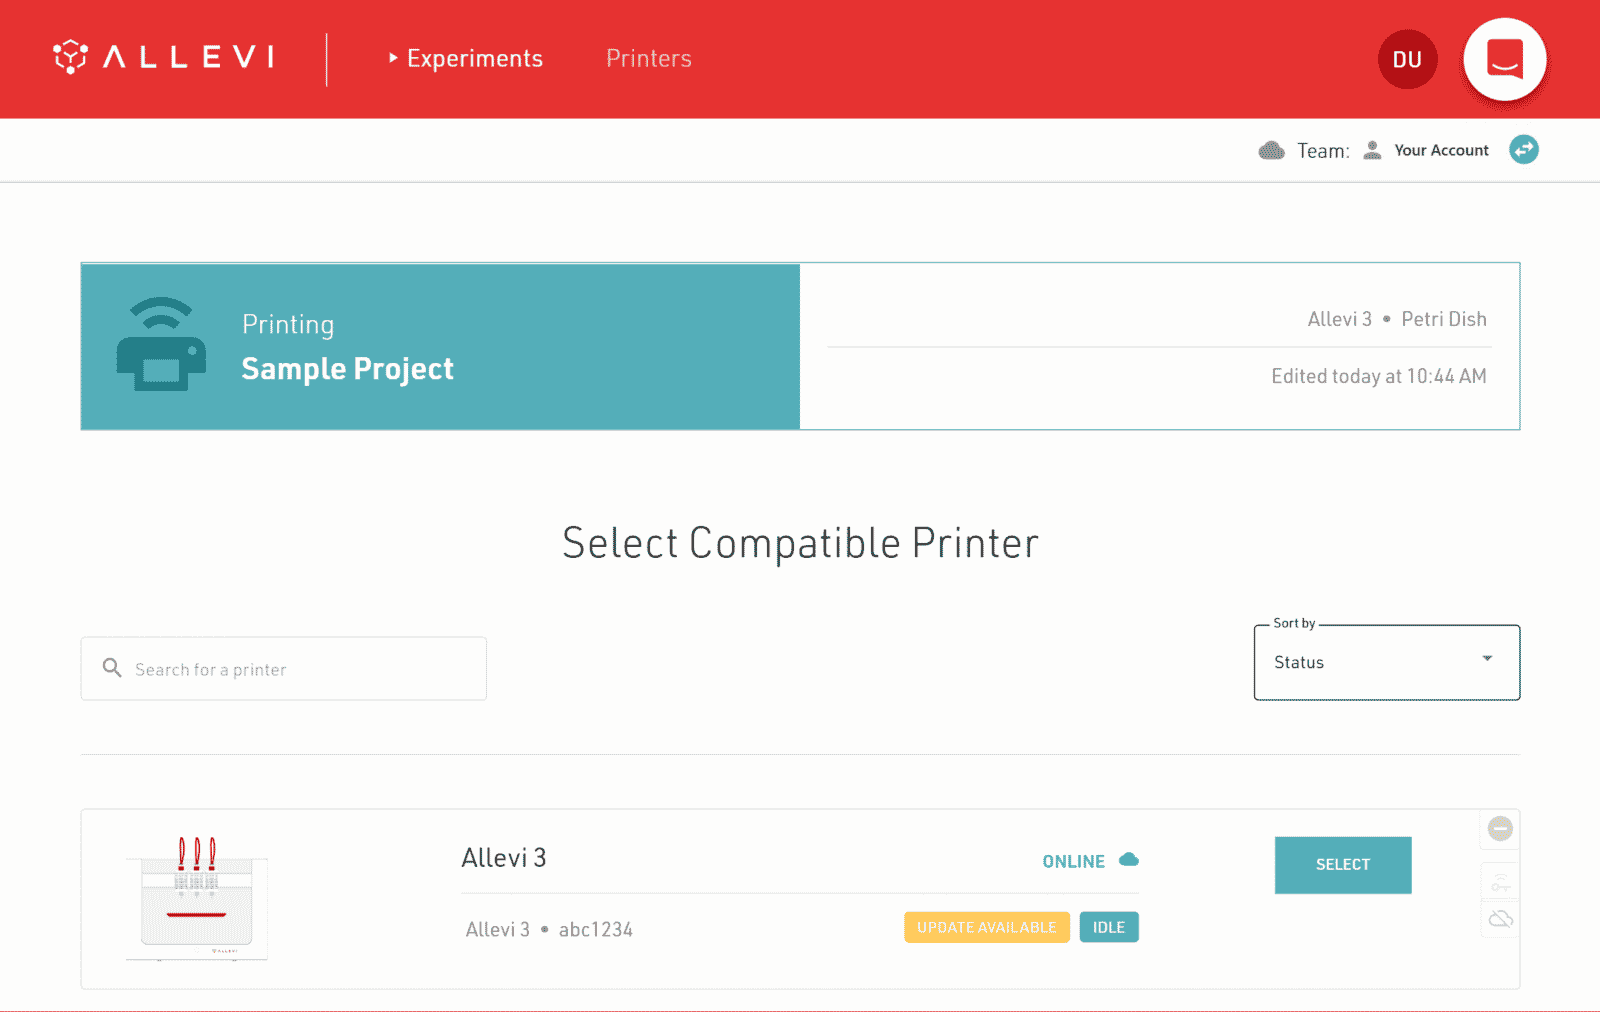The image size is (1600, 1012).
Task: Click the Allevi 3 printer thumbnail
Action: (197, 899)
